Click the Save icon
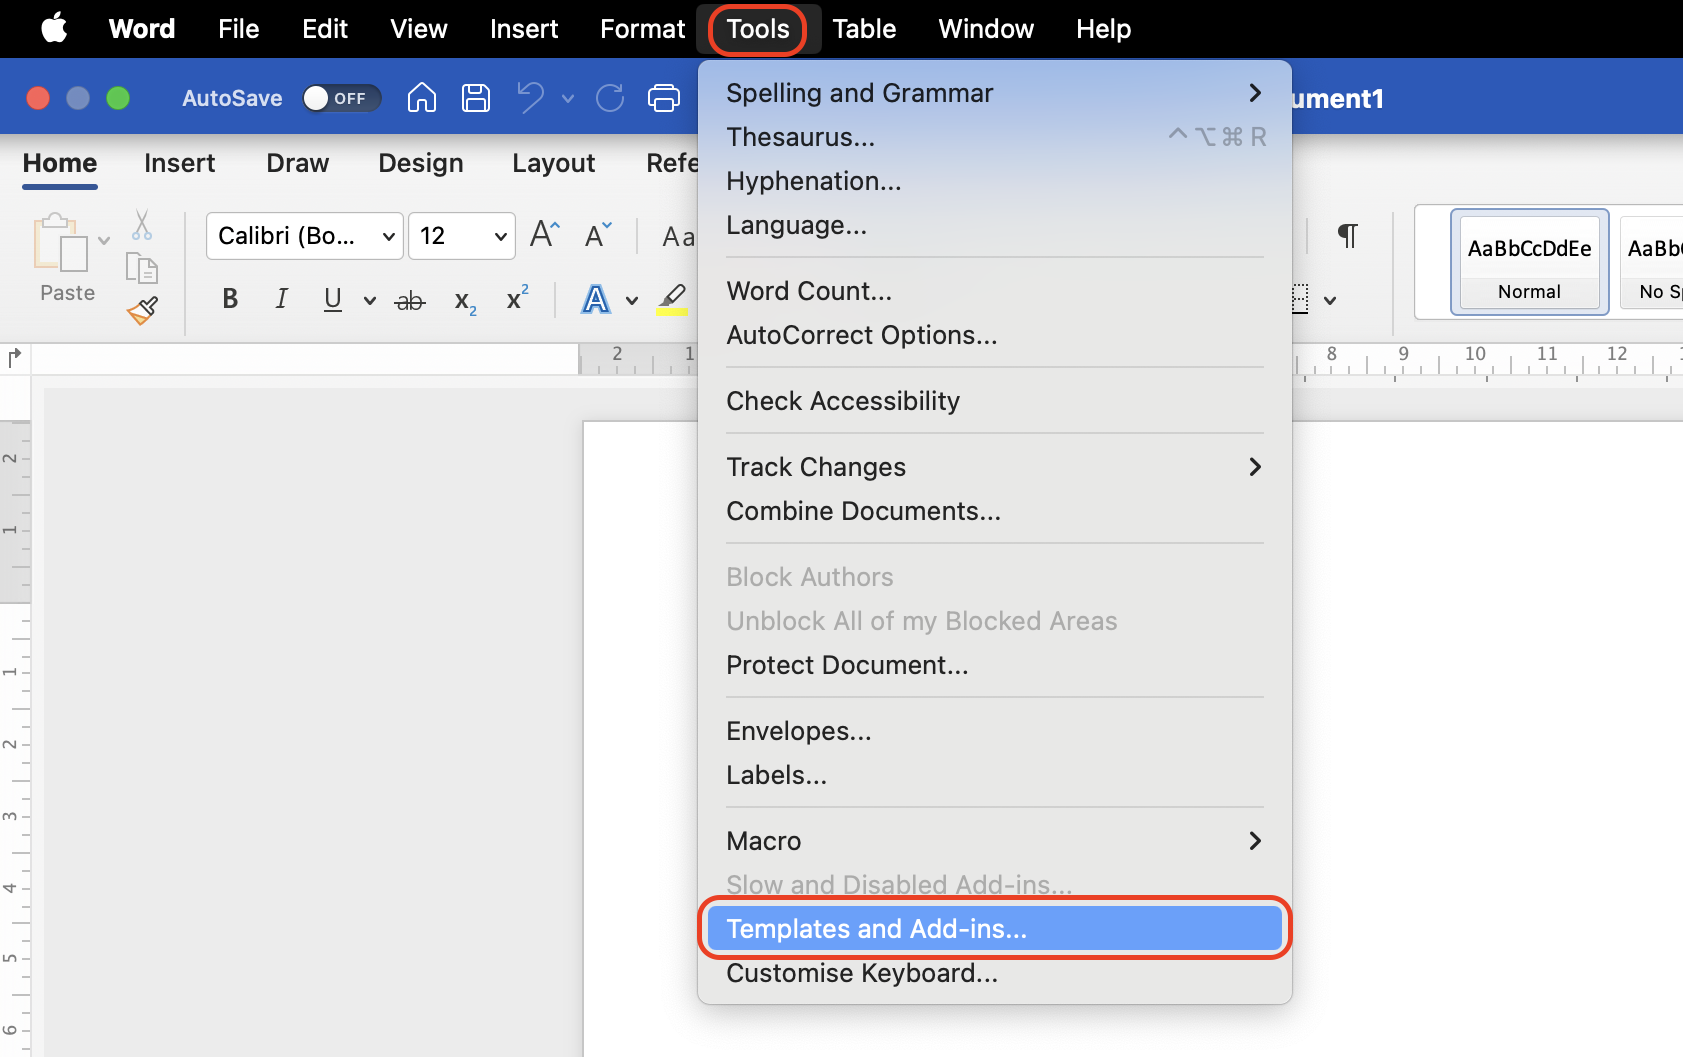 click(x=476, y=97)
